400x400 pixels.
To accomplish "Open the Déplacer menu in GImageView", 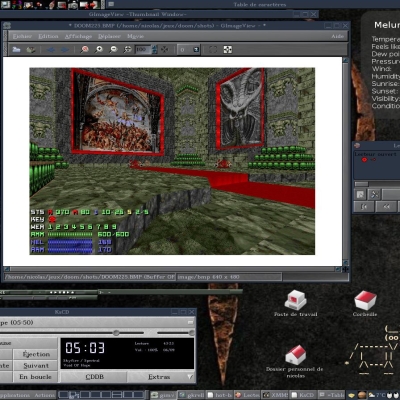I will coord(109,36).
